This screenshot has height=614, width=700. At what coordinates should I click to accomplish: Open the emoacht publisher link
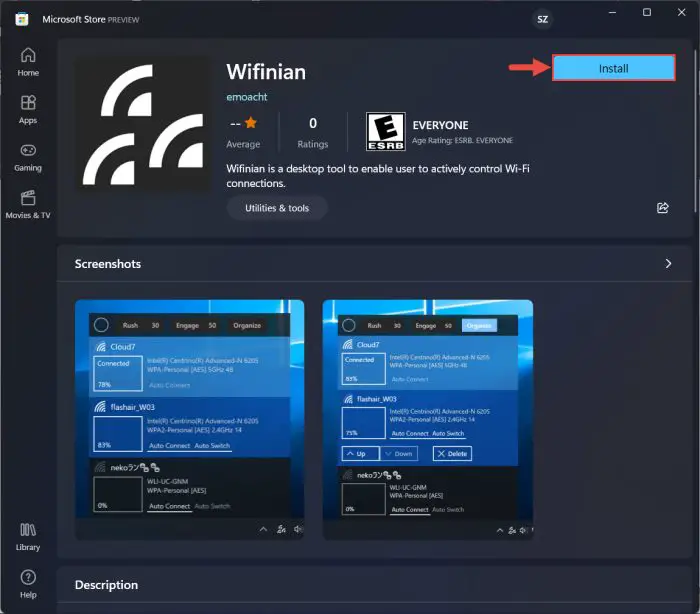(246, 97)
